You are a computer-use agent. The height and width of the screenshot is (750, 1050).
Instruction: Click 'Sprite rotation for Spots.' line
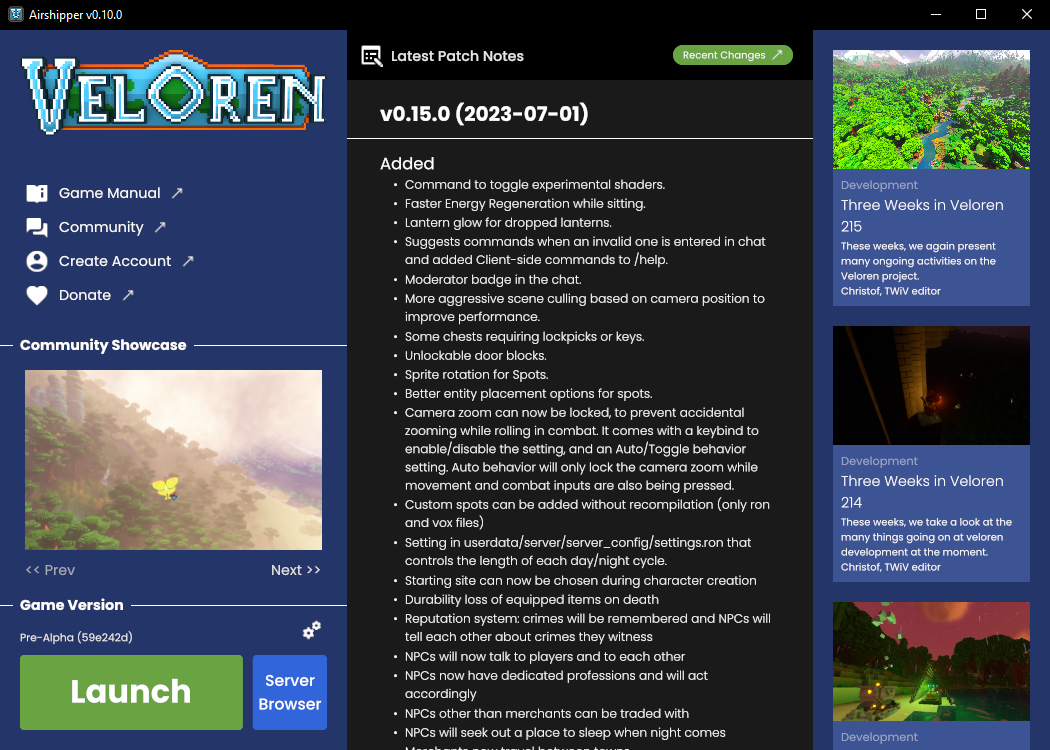tap(476, 374)
